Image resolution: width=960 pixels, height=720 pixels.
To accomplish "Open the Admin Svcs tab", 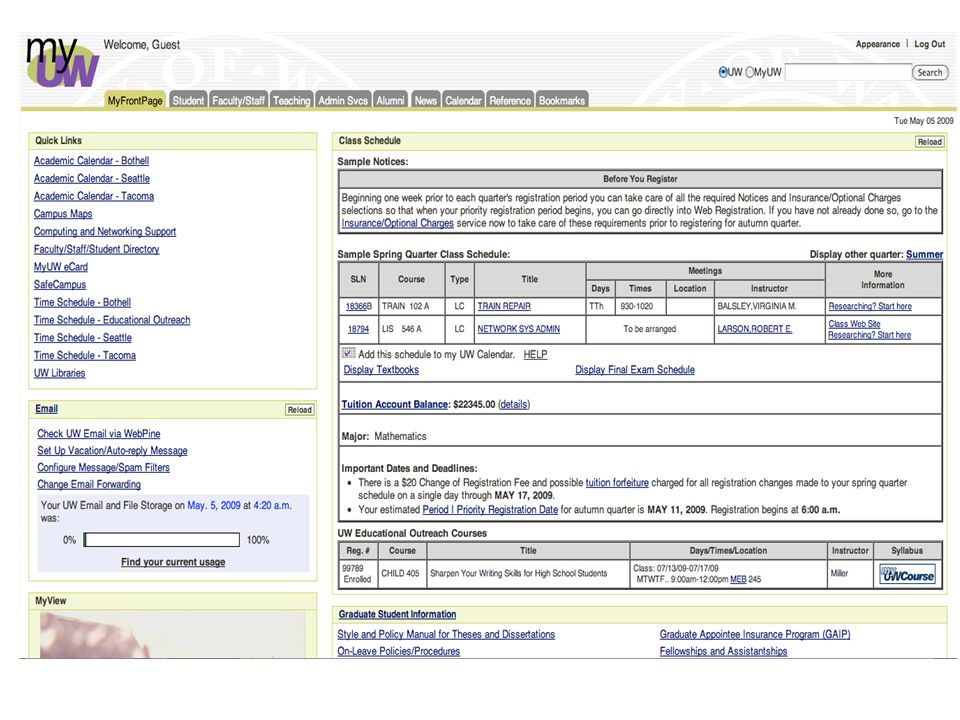I will click(343, 100).
